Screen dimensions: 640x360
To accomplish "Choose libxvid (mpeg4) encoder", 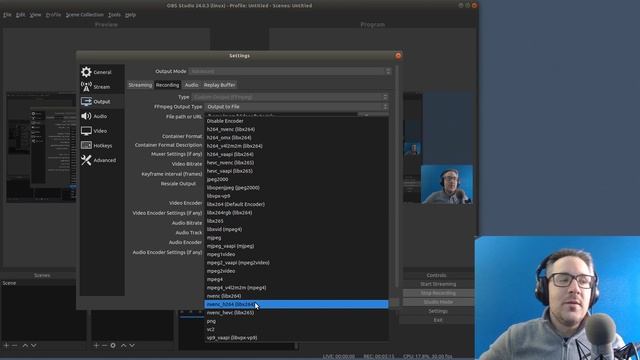I will [x=296, y=229].
